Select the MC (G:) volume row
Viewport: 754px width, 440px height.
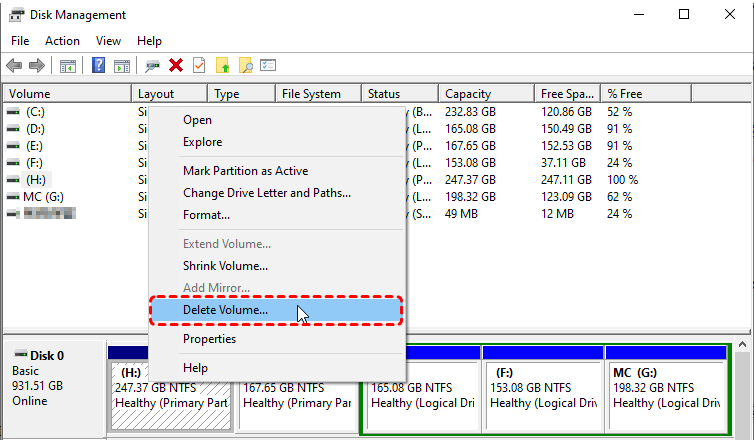tap(43, 196)
